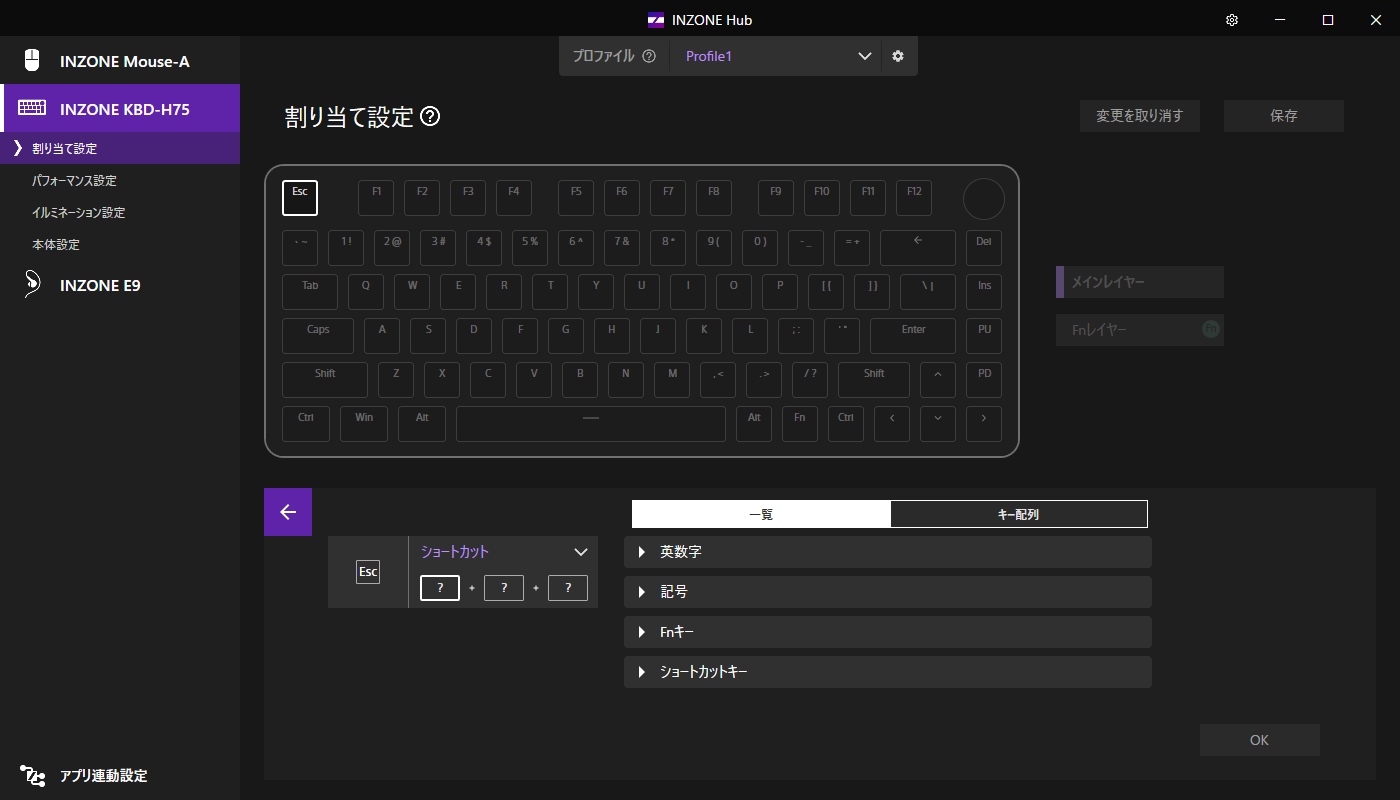The height and width of the screenshot is (800, 1400).
Task: Open the settings gear in title bar
Action: (1232, 20)
